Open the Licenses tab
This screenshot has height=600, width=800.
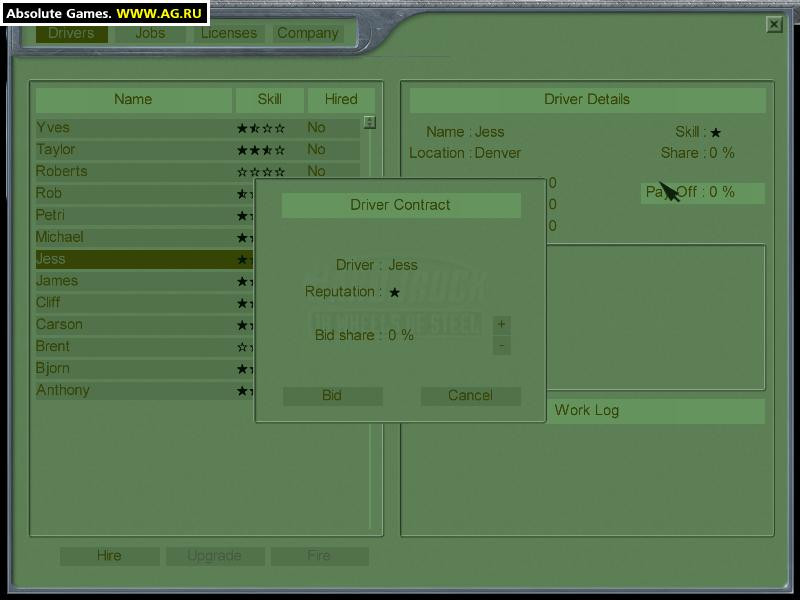pos(229,33)
